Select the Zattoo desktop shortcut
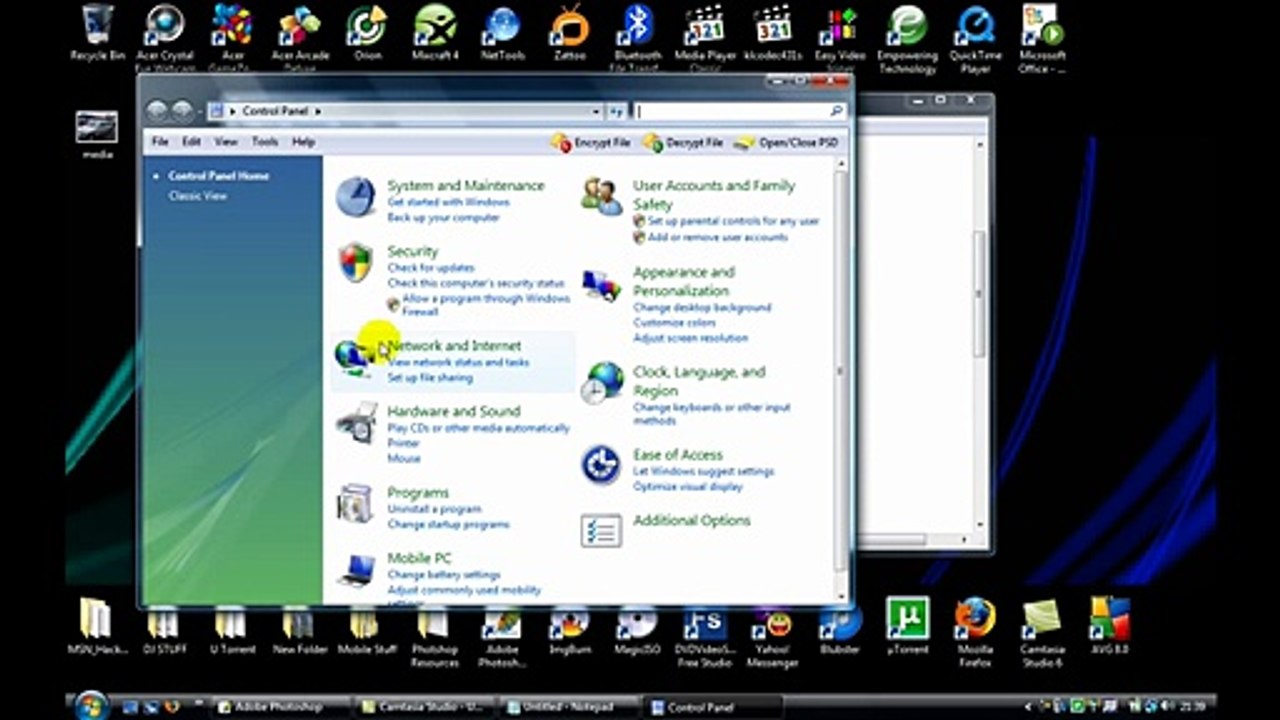1280x720 pixels. (x=570, y=33)
